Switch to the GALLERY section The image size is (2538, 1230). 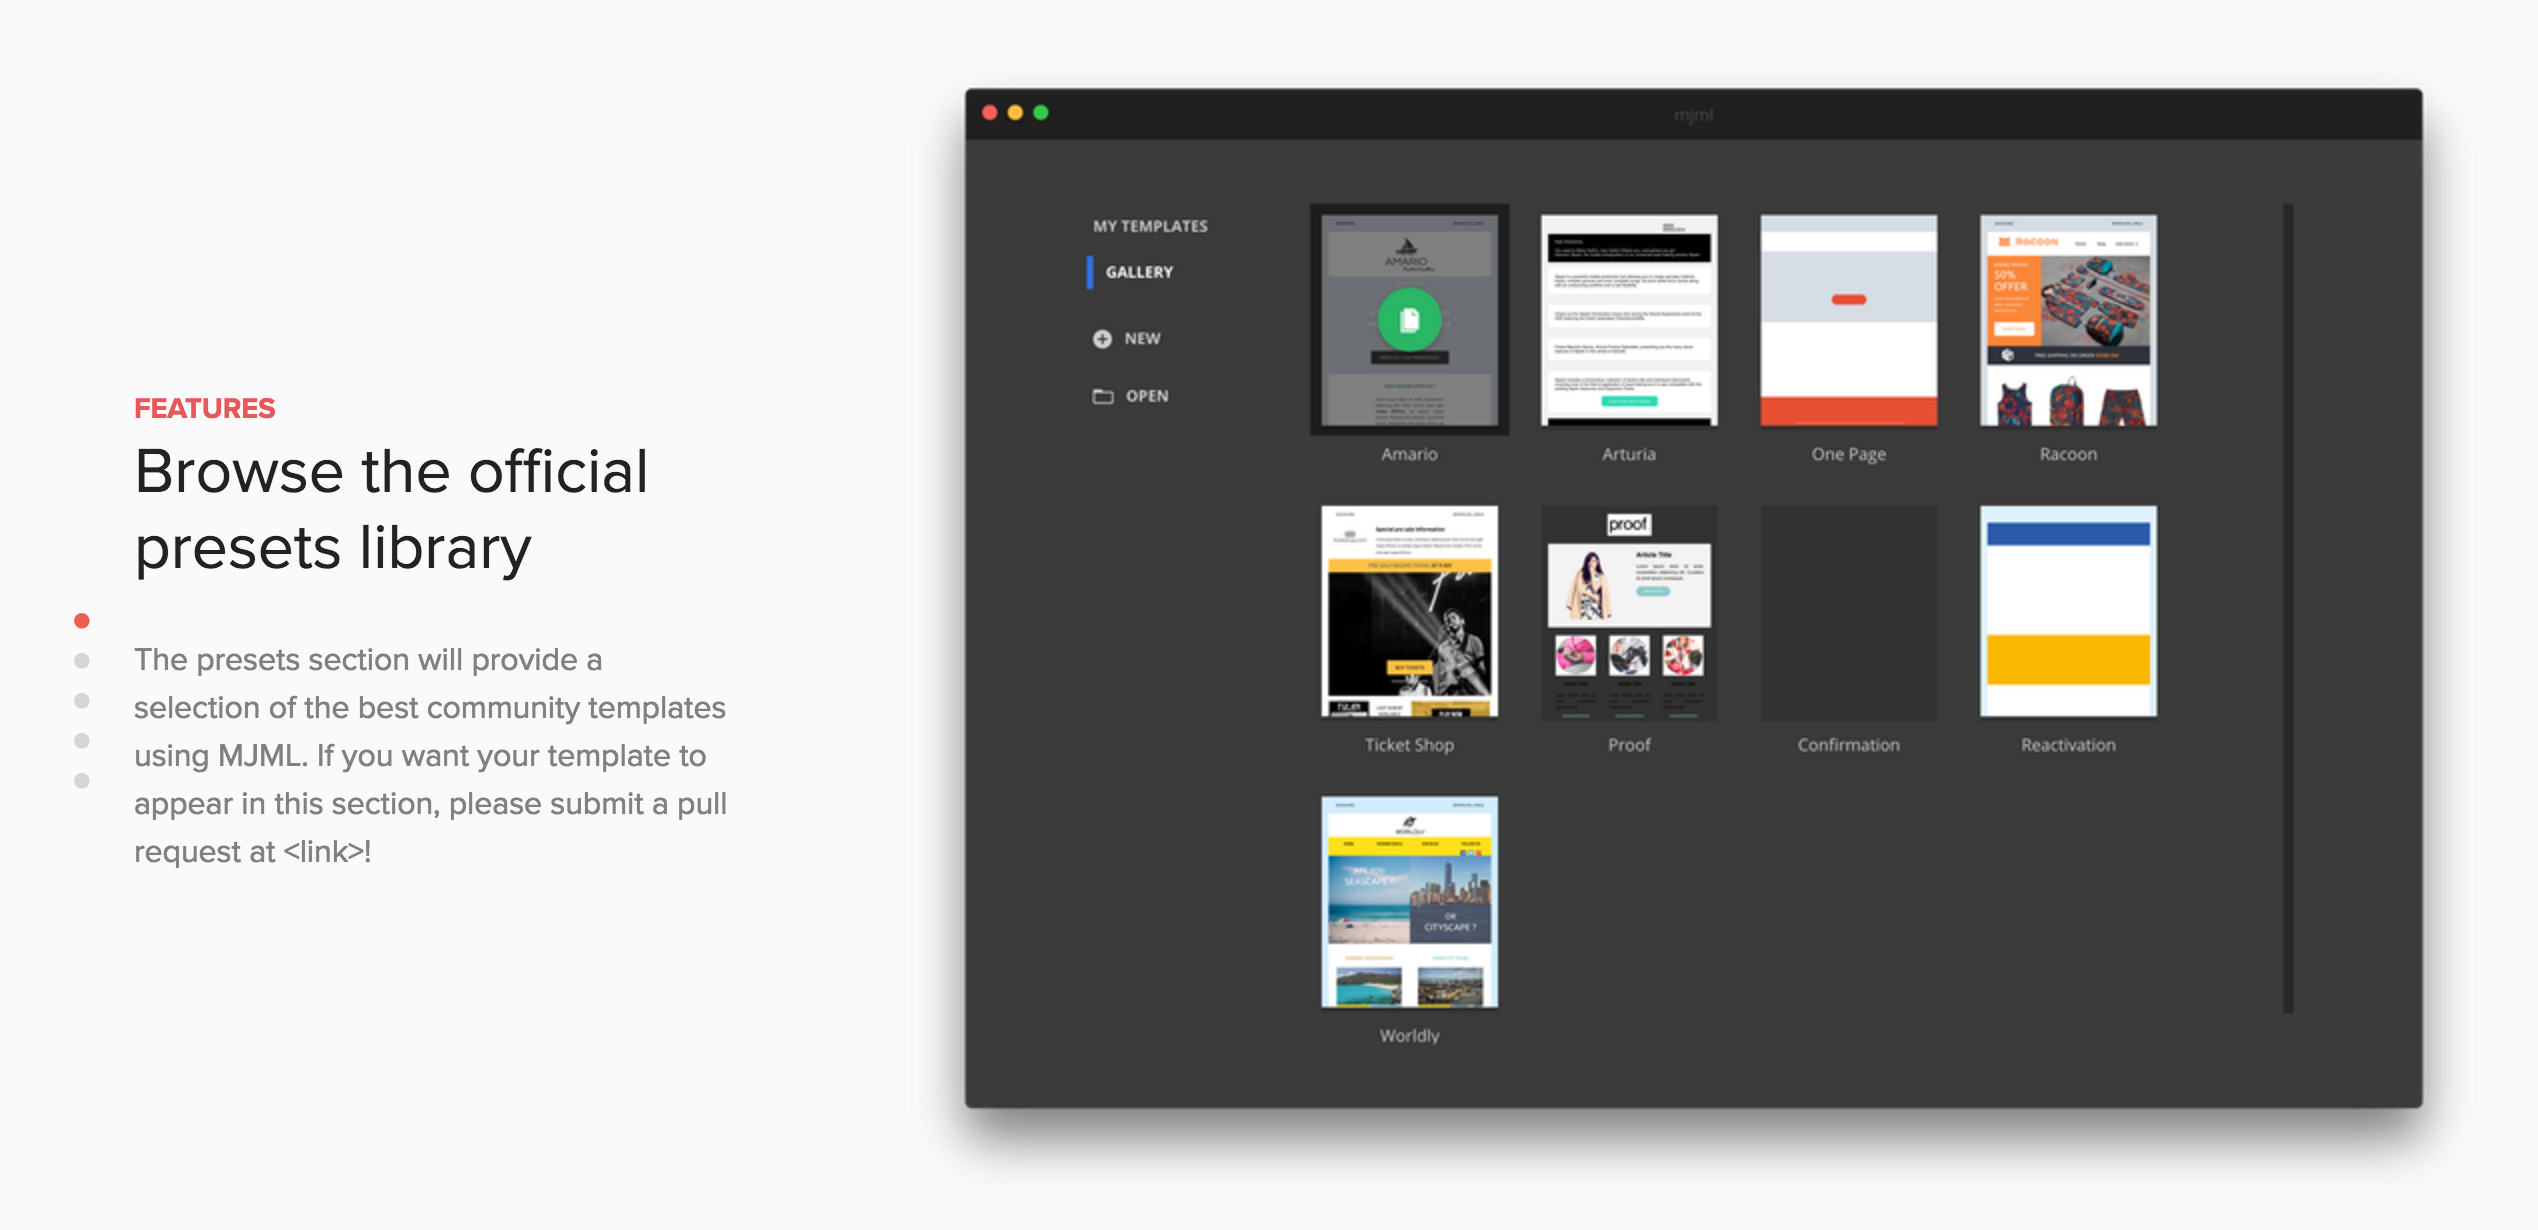[1140, 271]
